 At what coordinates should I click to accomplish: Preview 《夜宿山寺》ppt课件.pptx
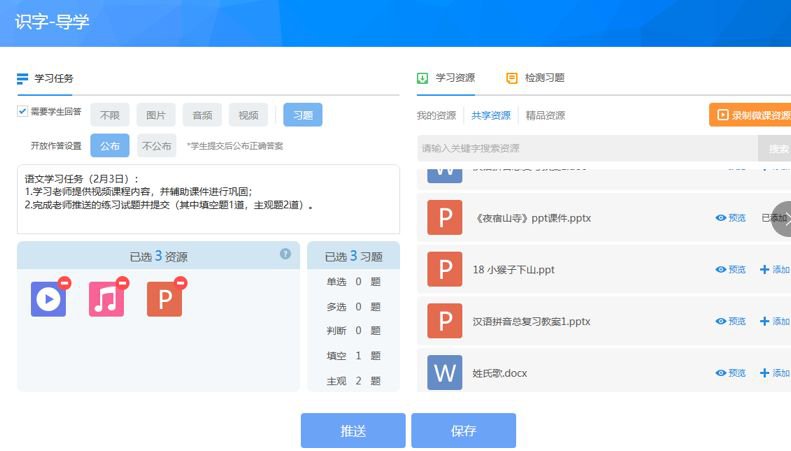coord(731,218)
